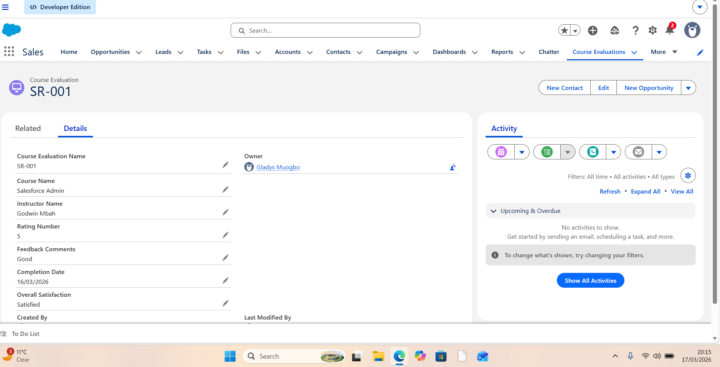Click the View All link
This screenshot has height=367, width=720.
pyautogui.click(x=682, y=192)
